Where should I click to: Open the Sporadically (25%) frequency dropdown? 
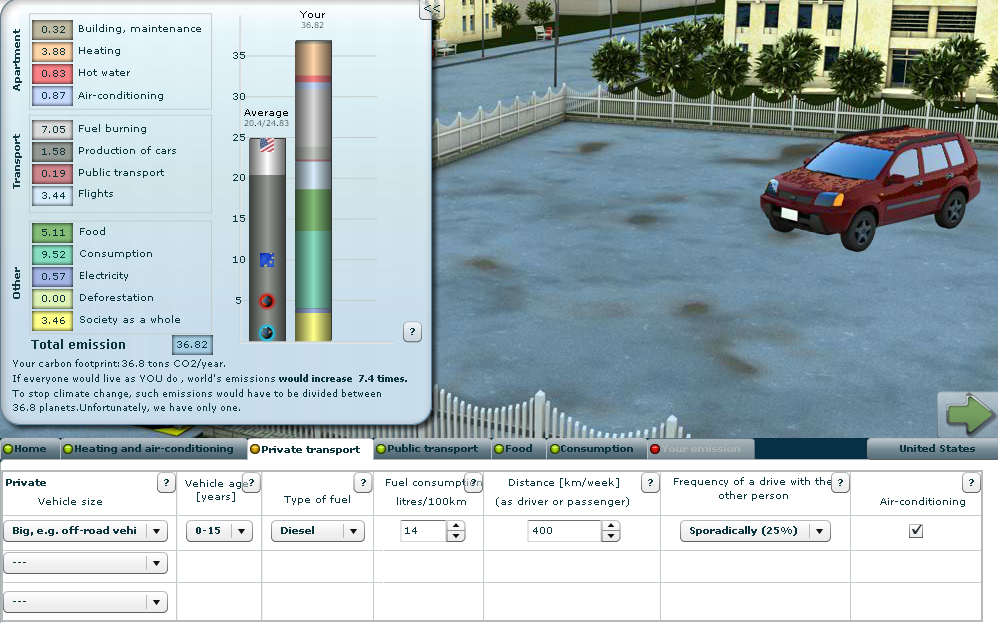(754, 531)
